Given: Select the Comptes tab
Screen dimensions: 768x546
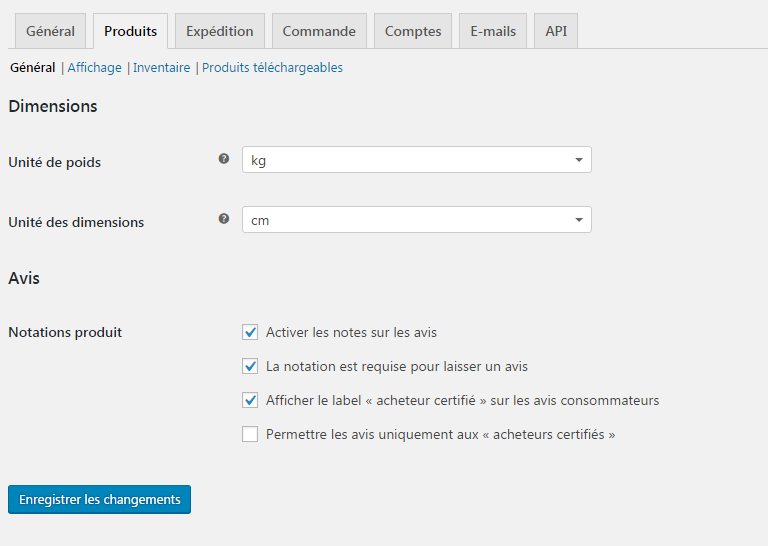Looking at the screenshot, I should [413, 31].
